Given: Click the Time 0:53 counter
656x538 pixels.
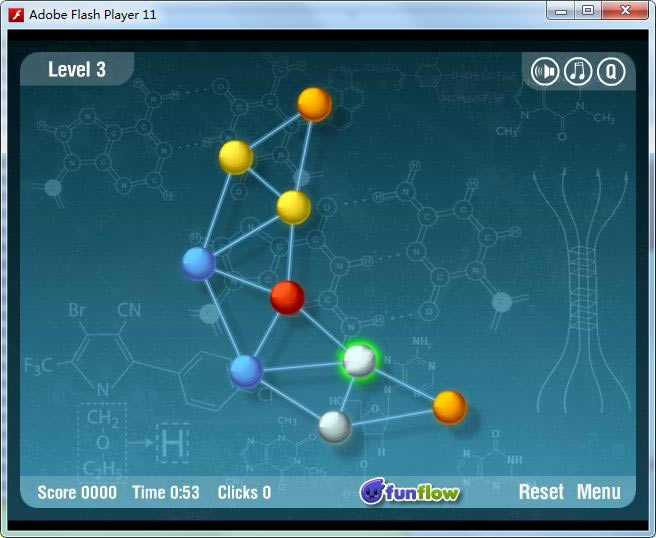Looking at the screenshot, I should [166, 492].
